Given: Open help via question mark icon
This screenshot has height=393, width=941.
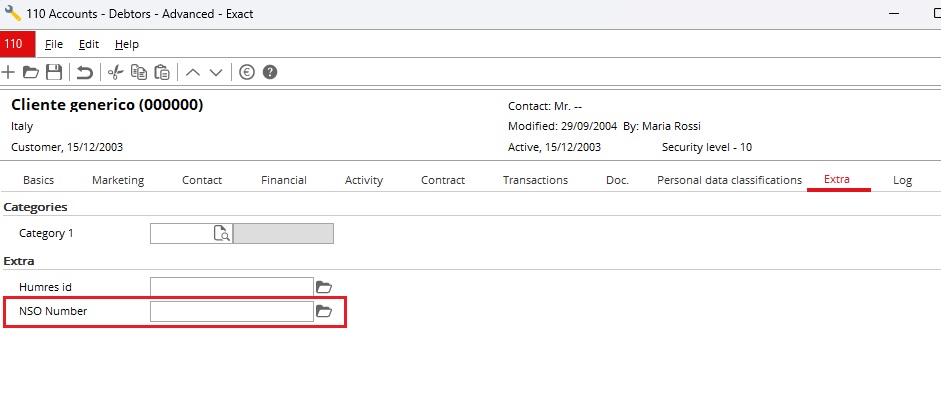Looking at the screenshot, I should tap(270, 73).
